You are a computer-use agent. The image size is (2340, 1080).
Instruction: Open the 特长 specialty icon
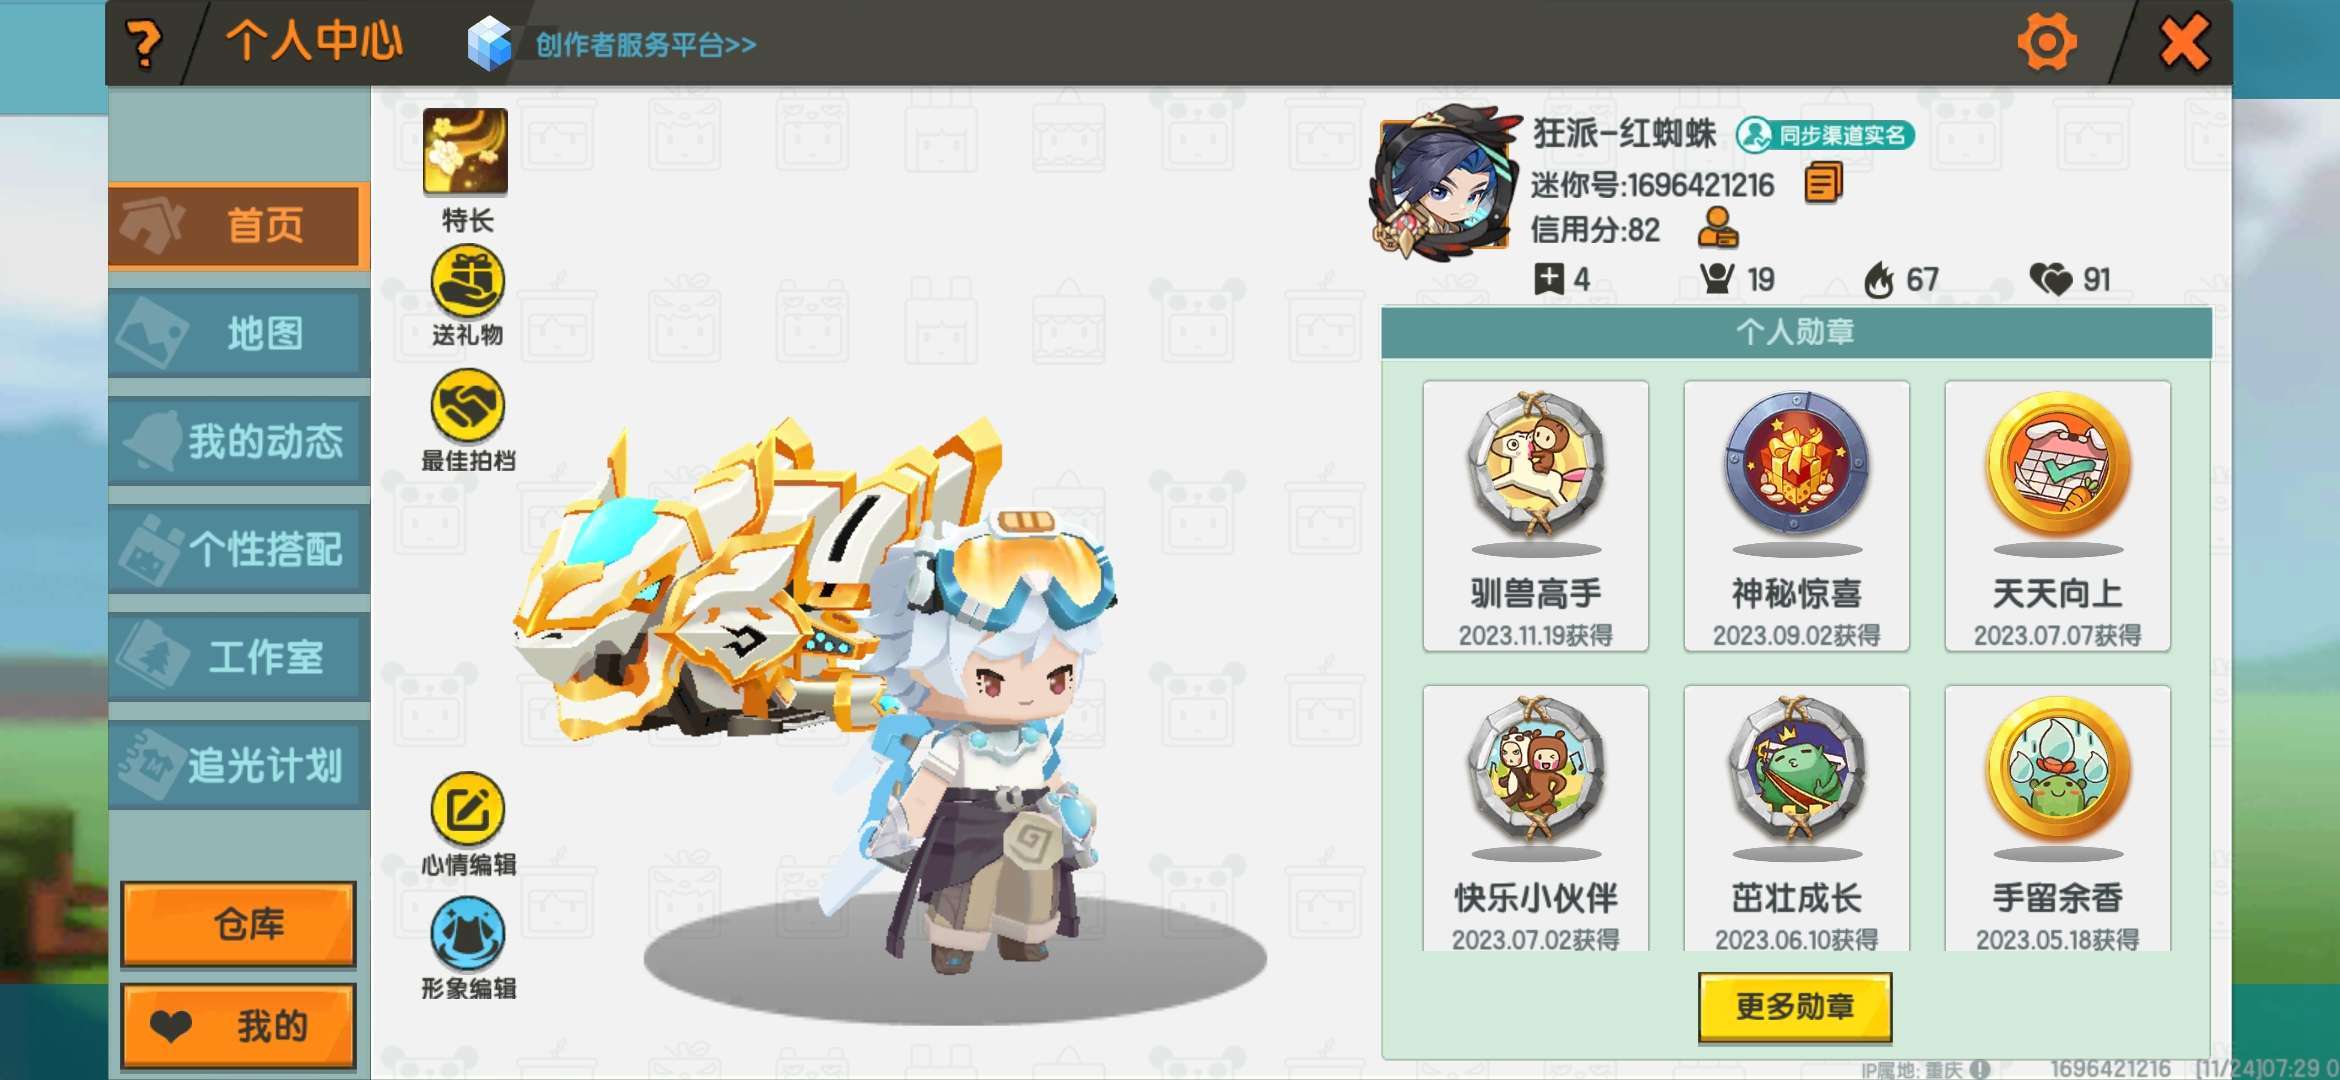[x=465, y=151]
